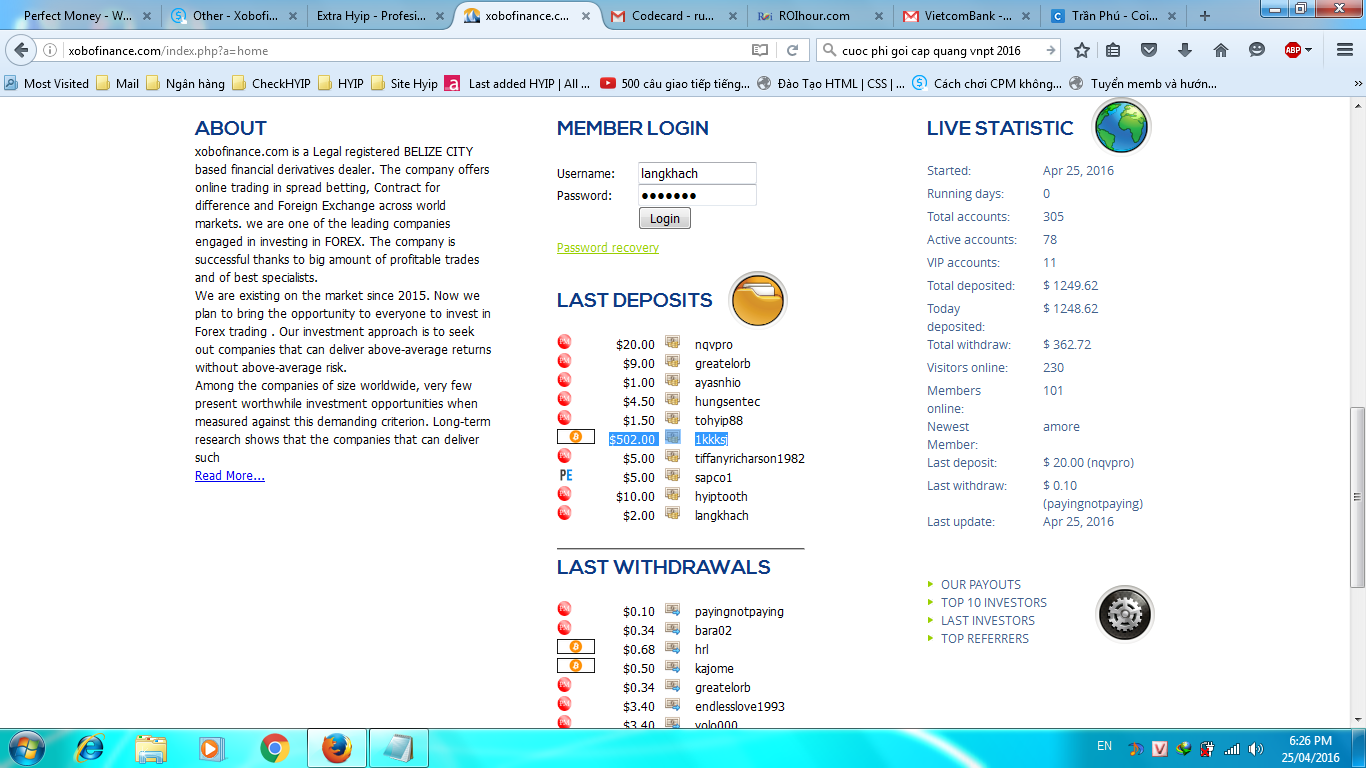Open the Windows Start menu
The image size is (1366, 768).
pos(25,748)
